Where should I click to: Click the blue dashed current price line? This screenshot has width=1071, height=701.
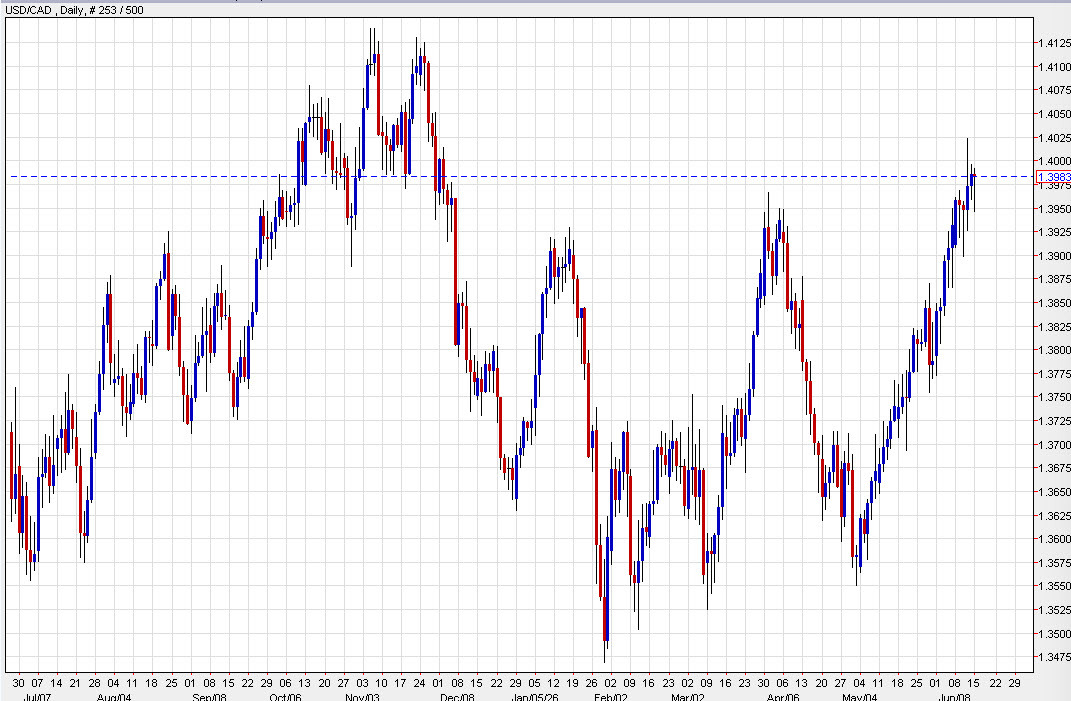(523, 177)
